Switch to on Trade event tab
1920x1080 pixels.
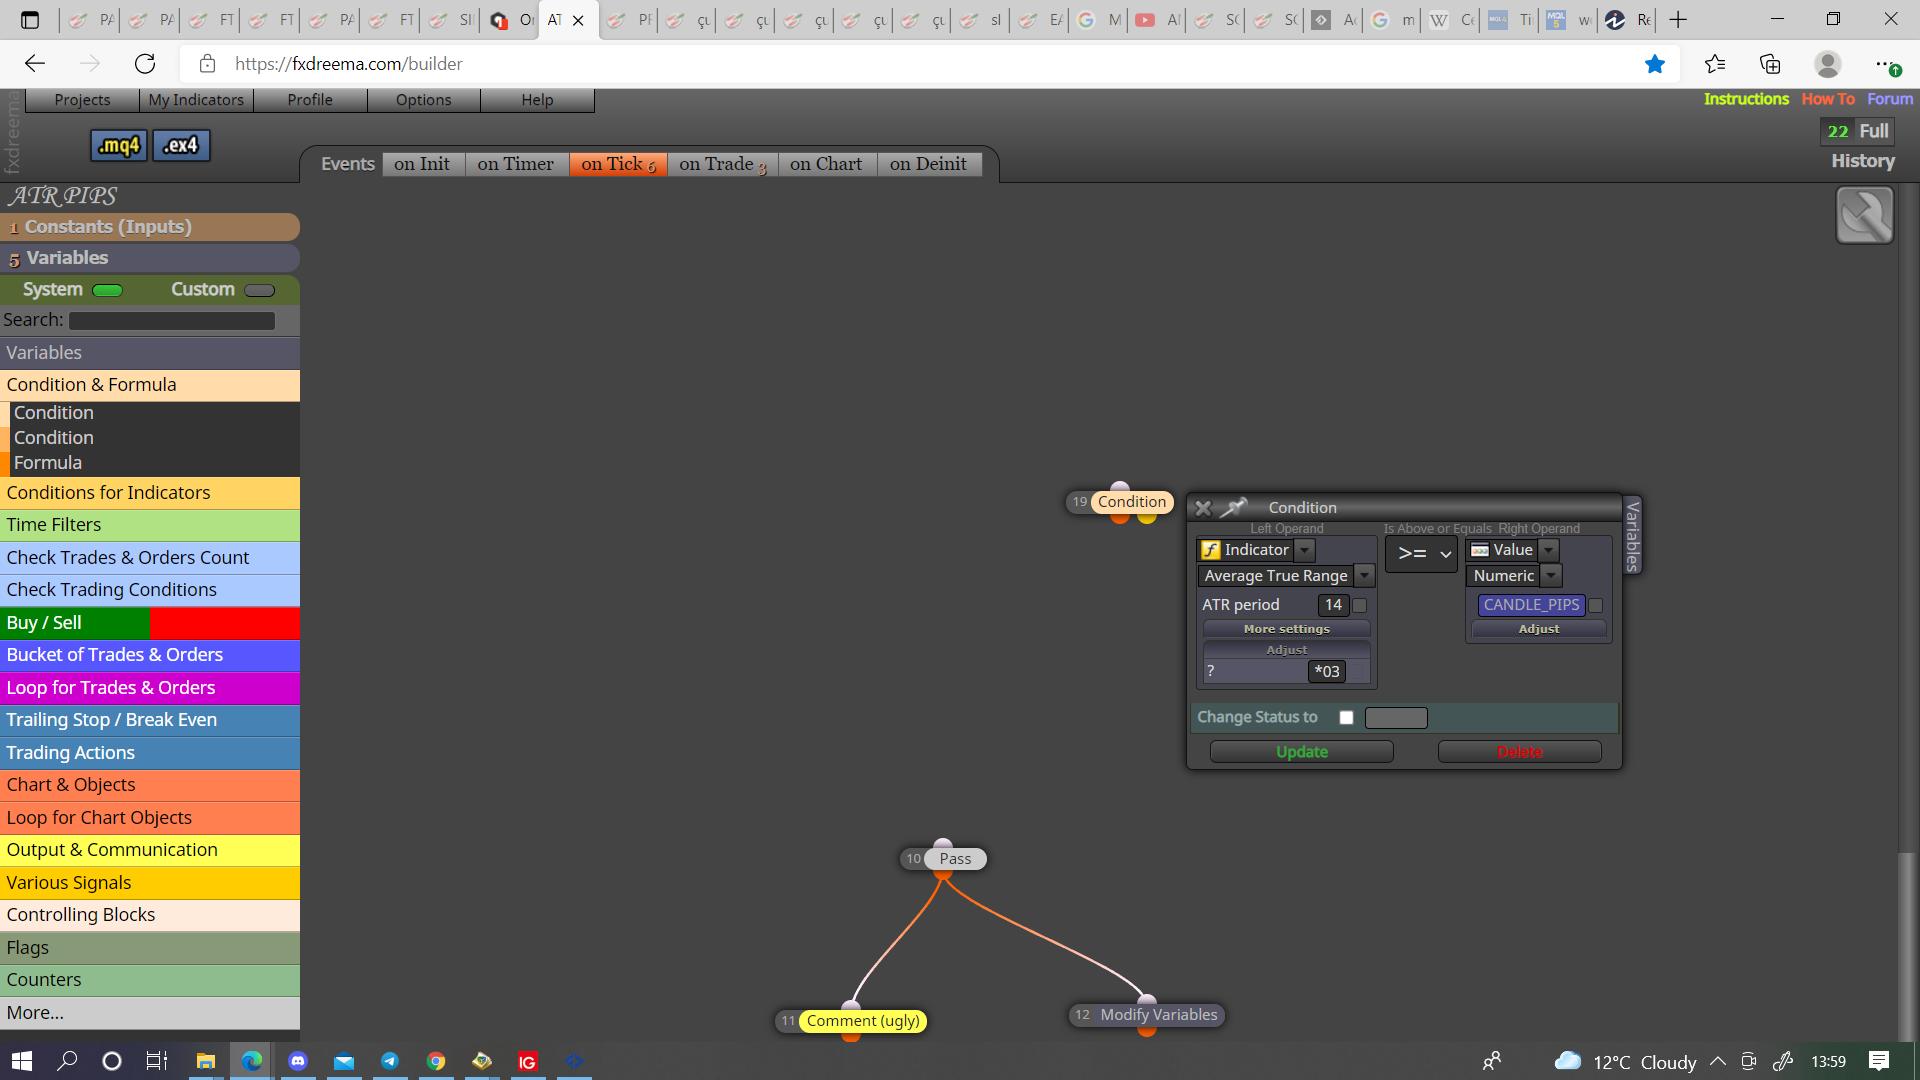pos(723,164)
